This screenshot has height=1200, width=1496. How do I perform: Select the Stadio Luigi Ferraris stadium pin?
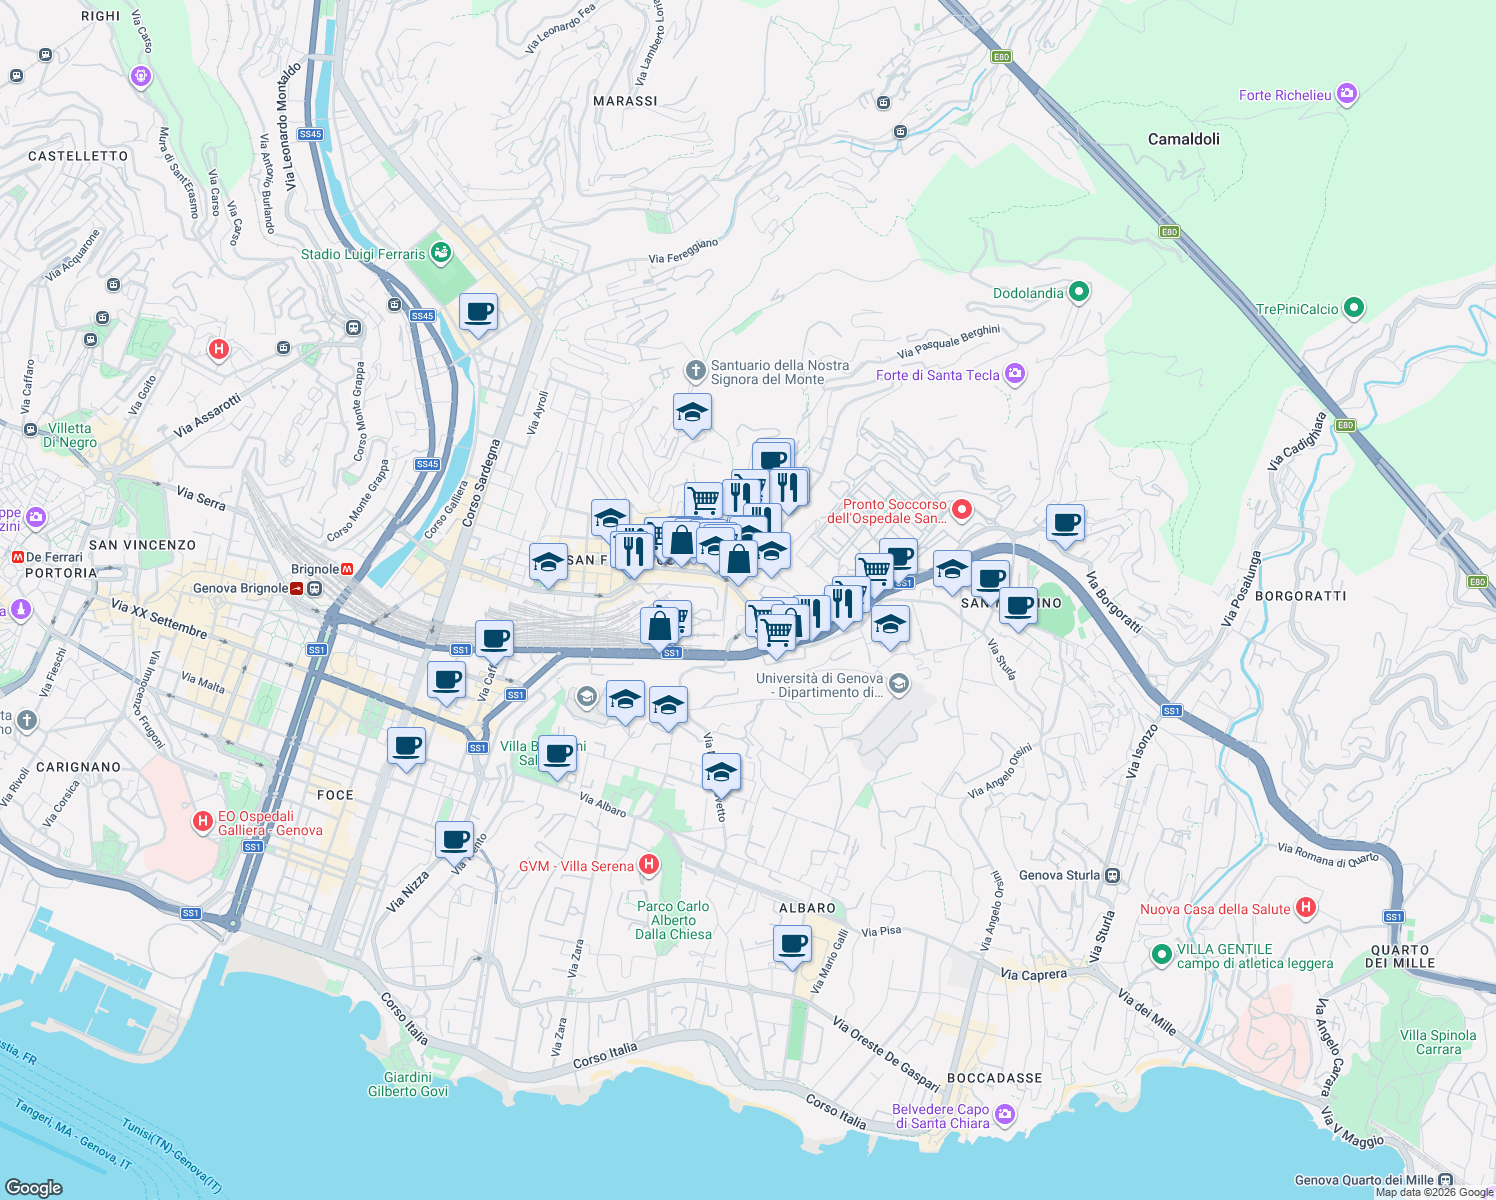coord(441,253)
